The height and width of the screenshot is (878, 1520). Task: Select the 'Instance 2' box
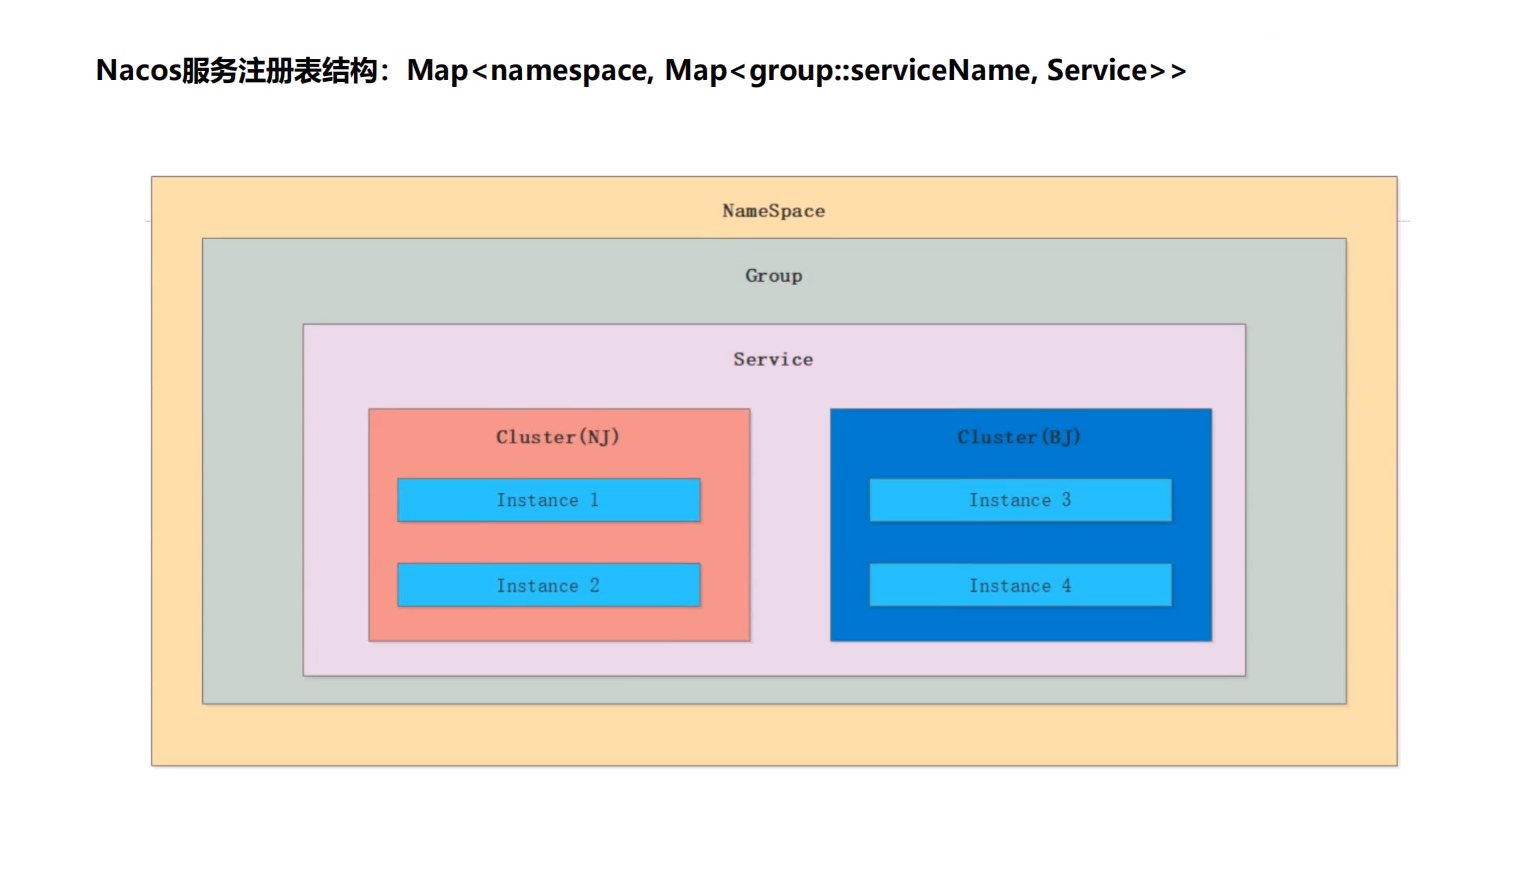point(549,585)
